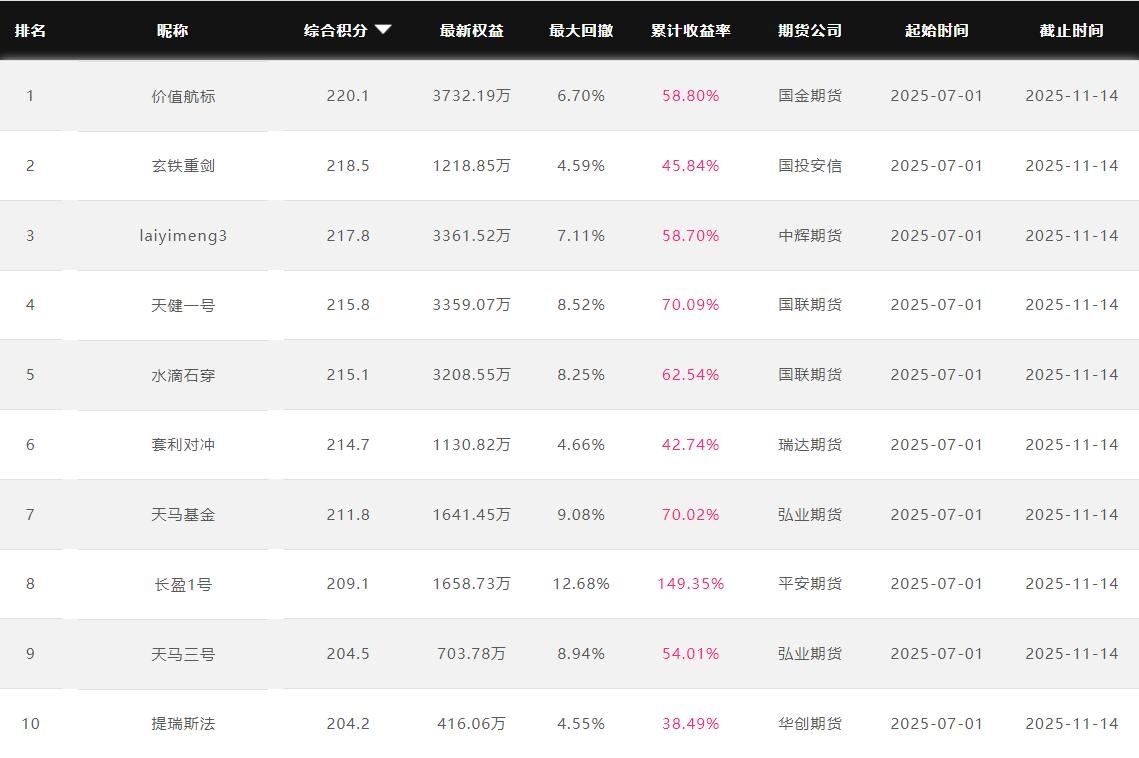Click nickname 天马基金
Screen dimensions: 1139x758
(x=183, y=515)
